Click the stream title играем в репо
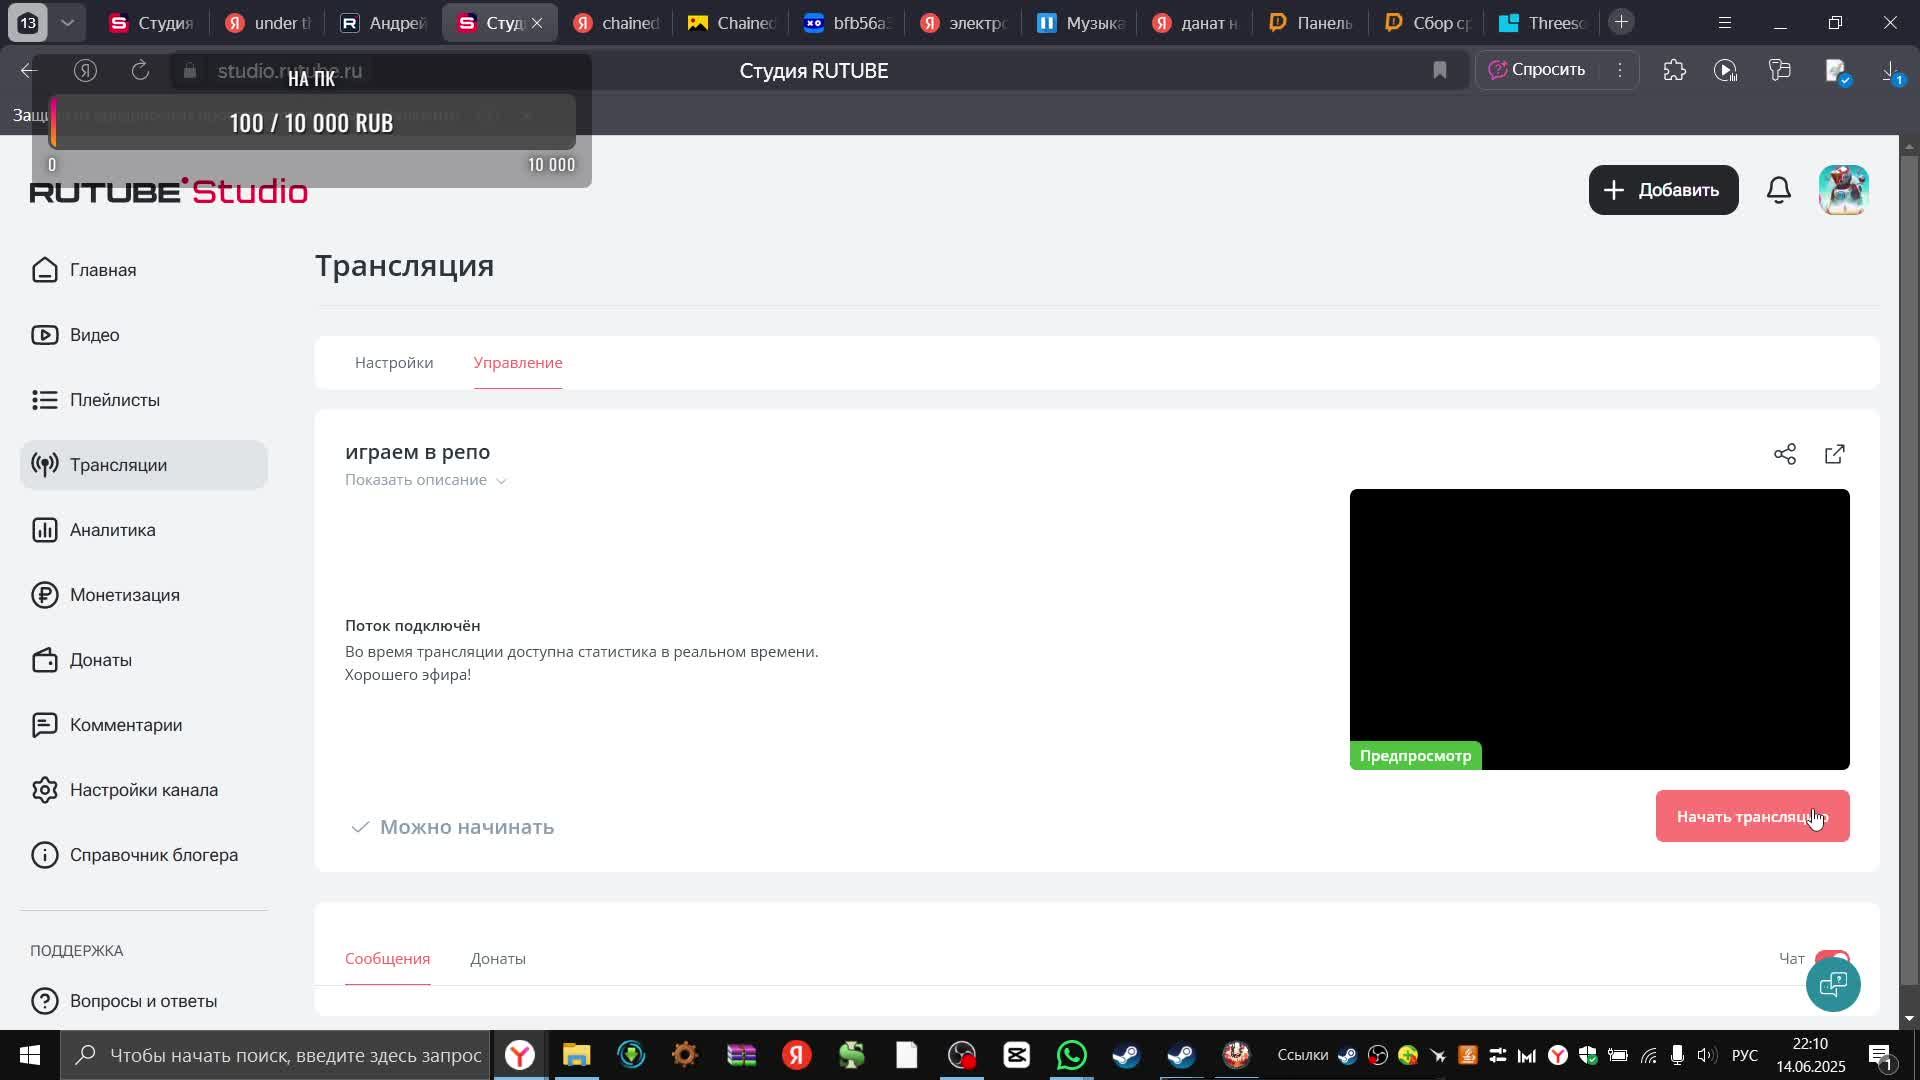Viewport: 1920px width, 1080px height. [418, 452]
